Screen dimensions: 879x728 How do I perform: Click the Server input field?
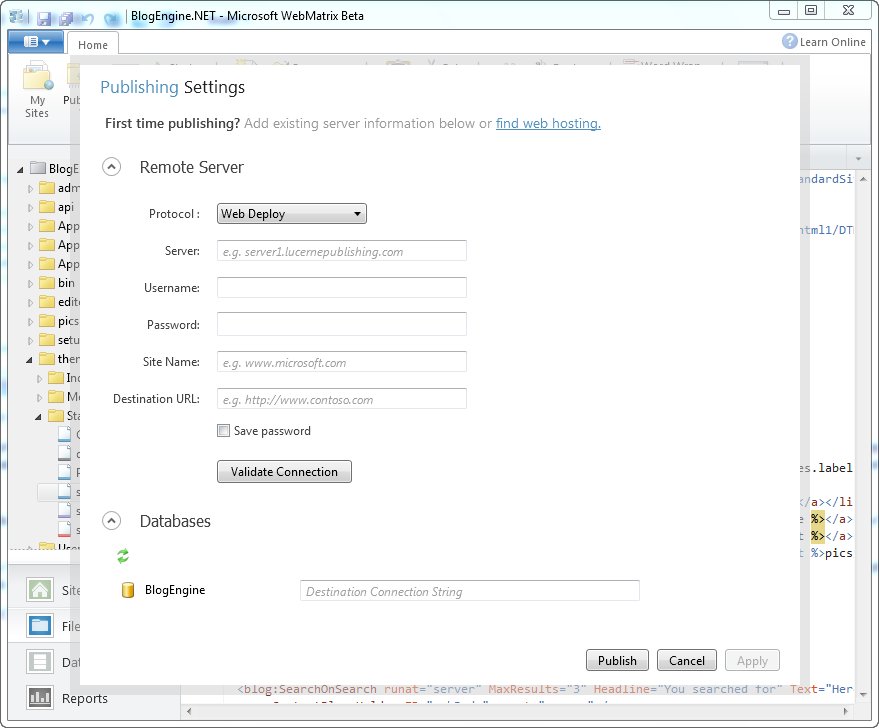(x=342, y=251)
